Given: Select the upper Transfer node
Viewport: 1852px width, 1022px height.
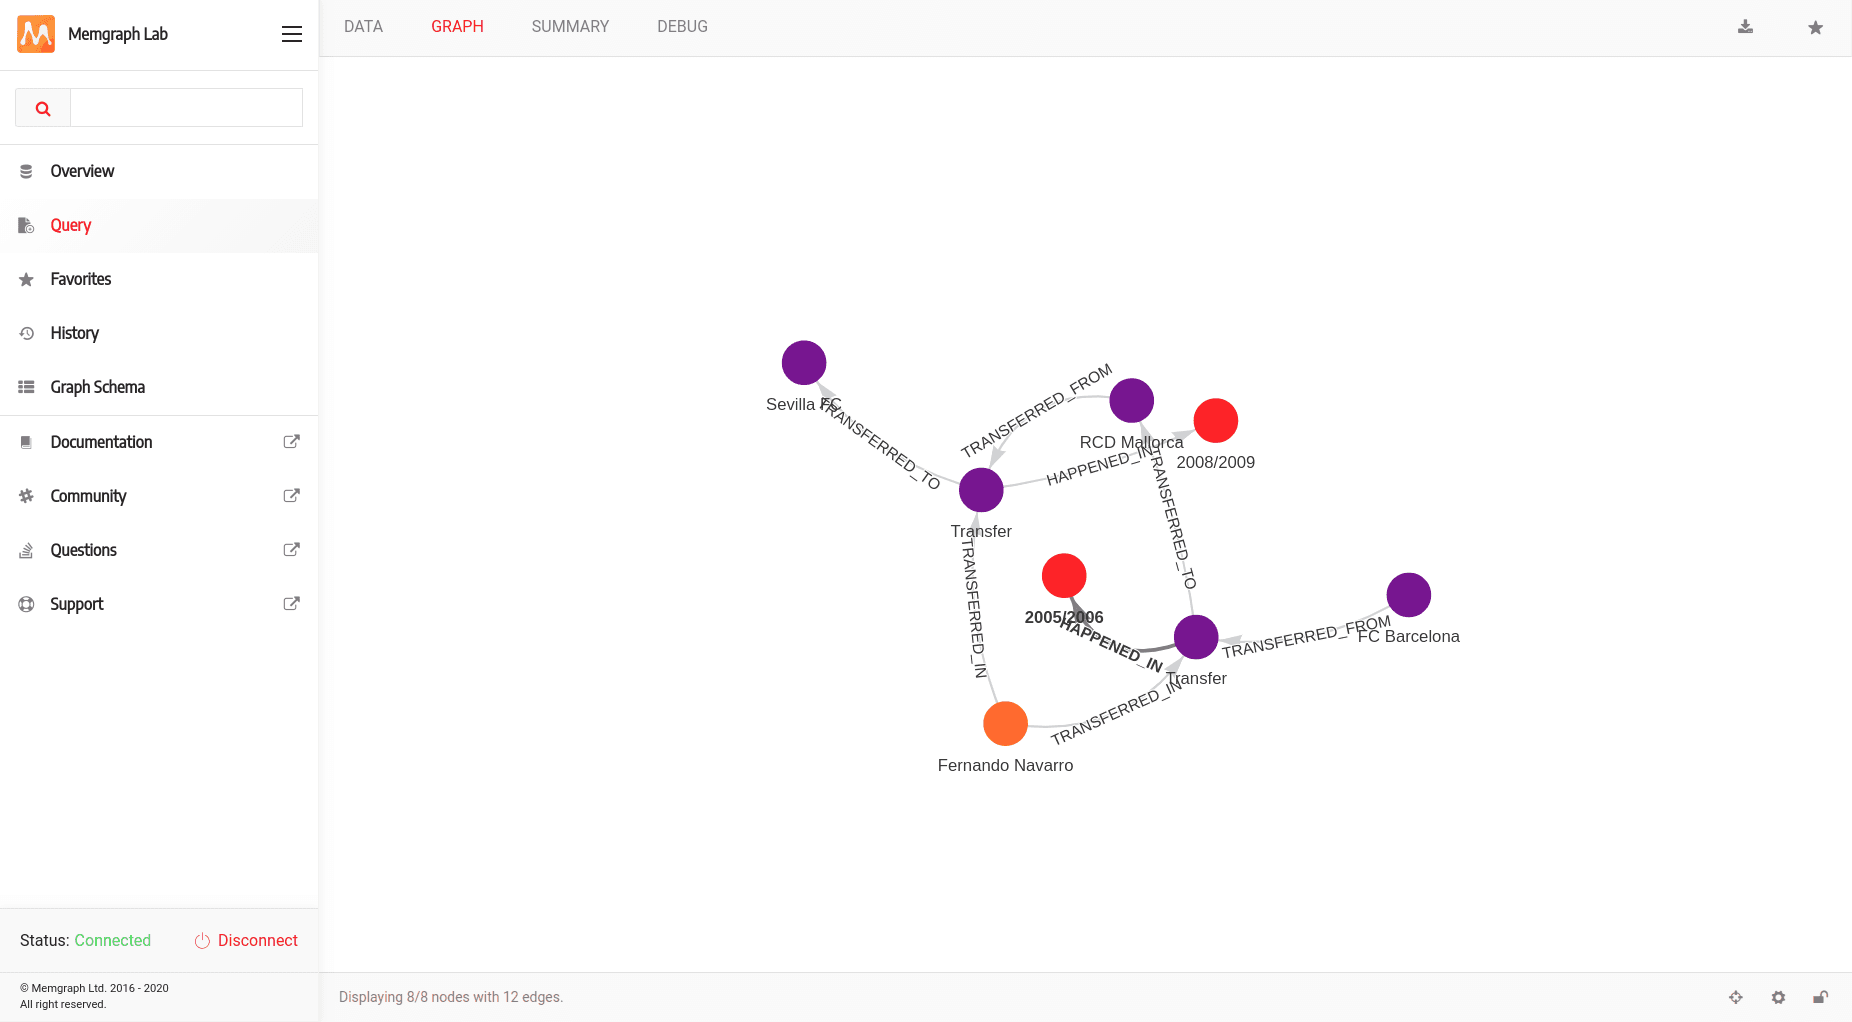Looking at the screenshot, I should tap(981, 490).
